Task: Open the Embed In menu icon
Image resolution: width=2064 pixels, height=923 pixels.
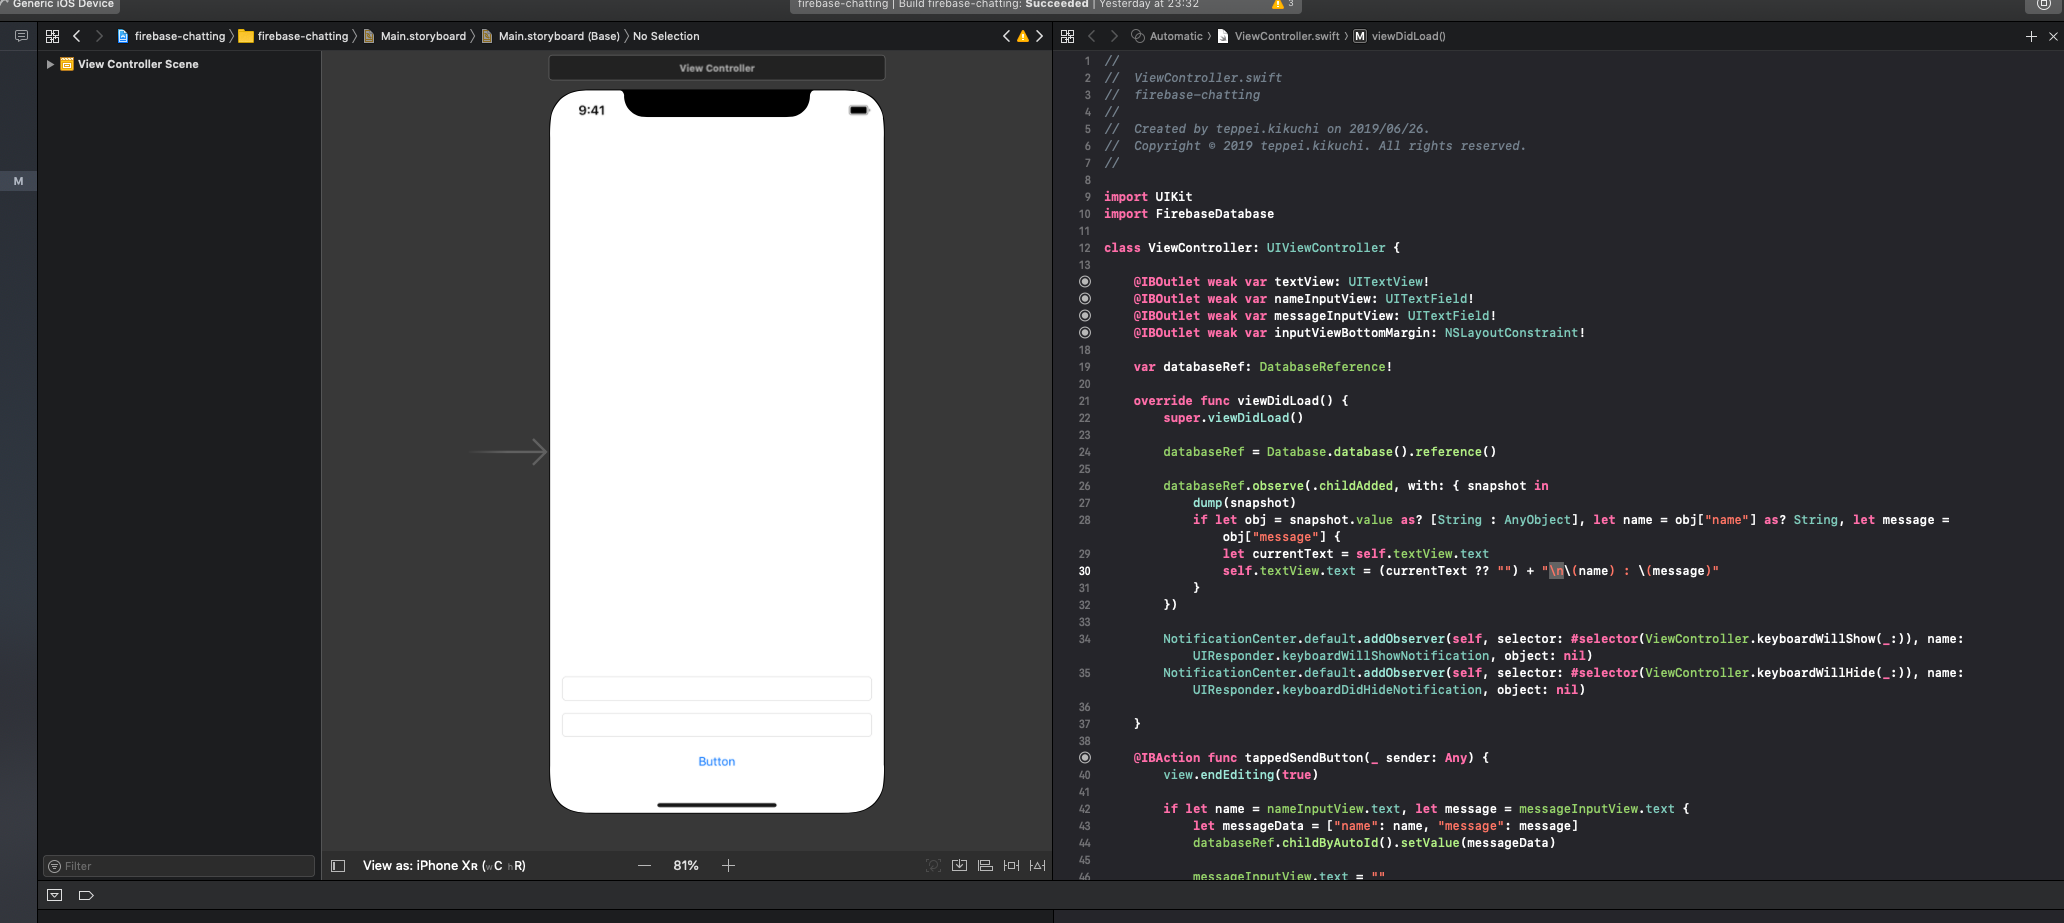Action: (x=959, y=866)
